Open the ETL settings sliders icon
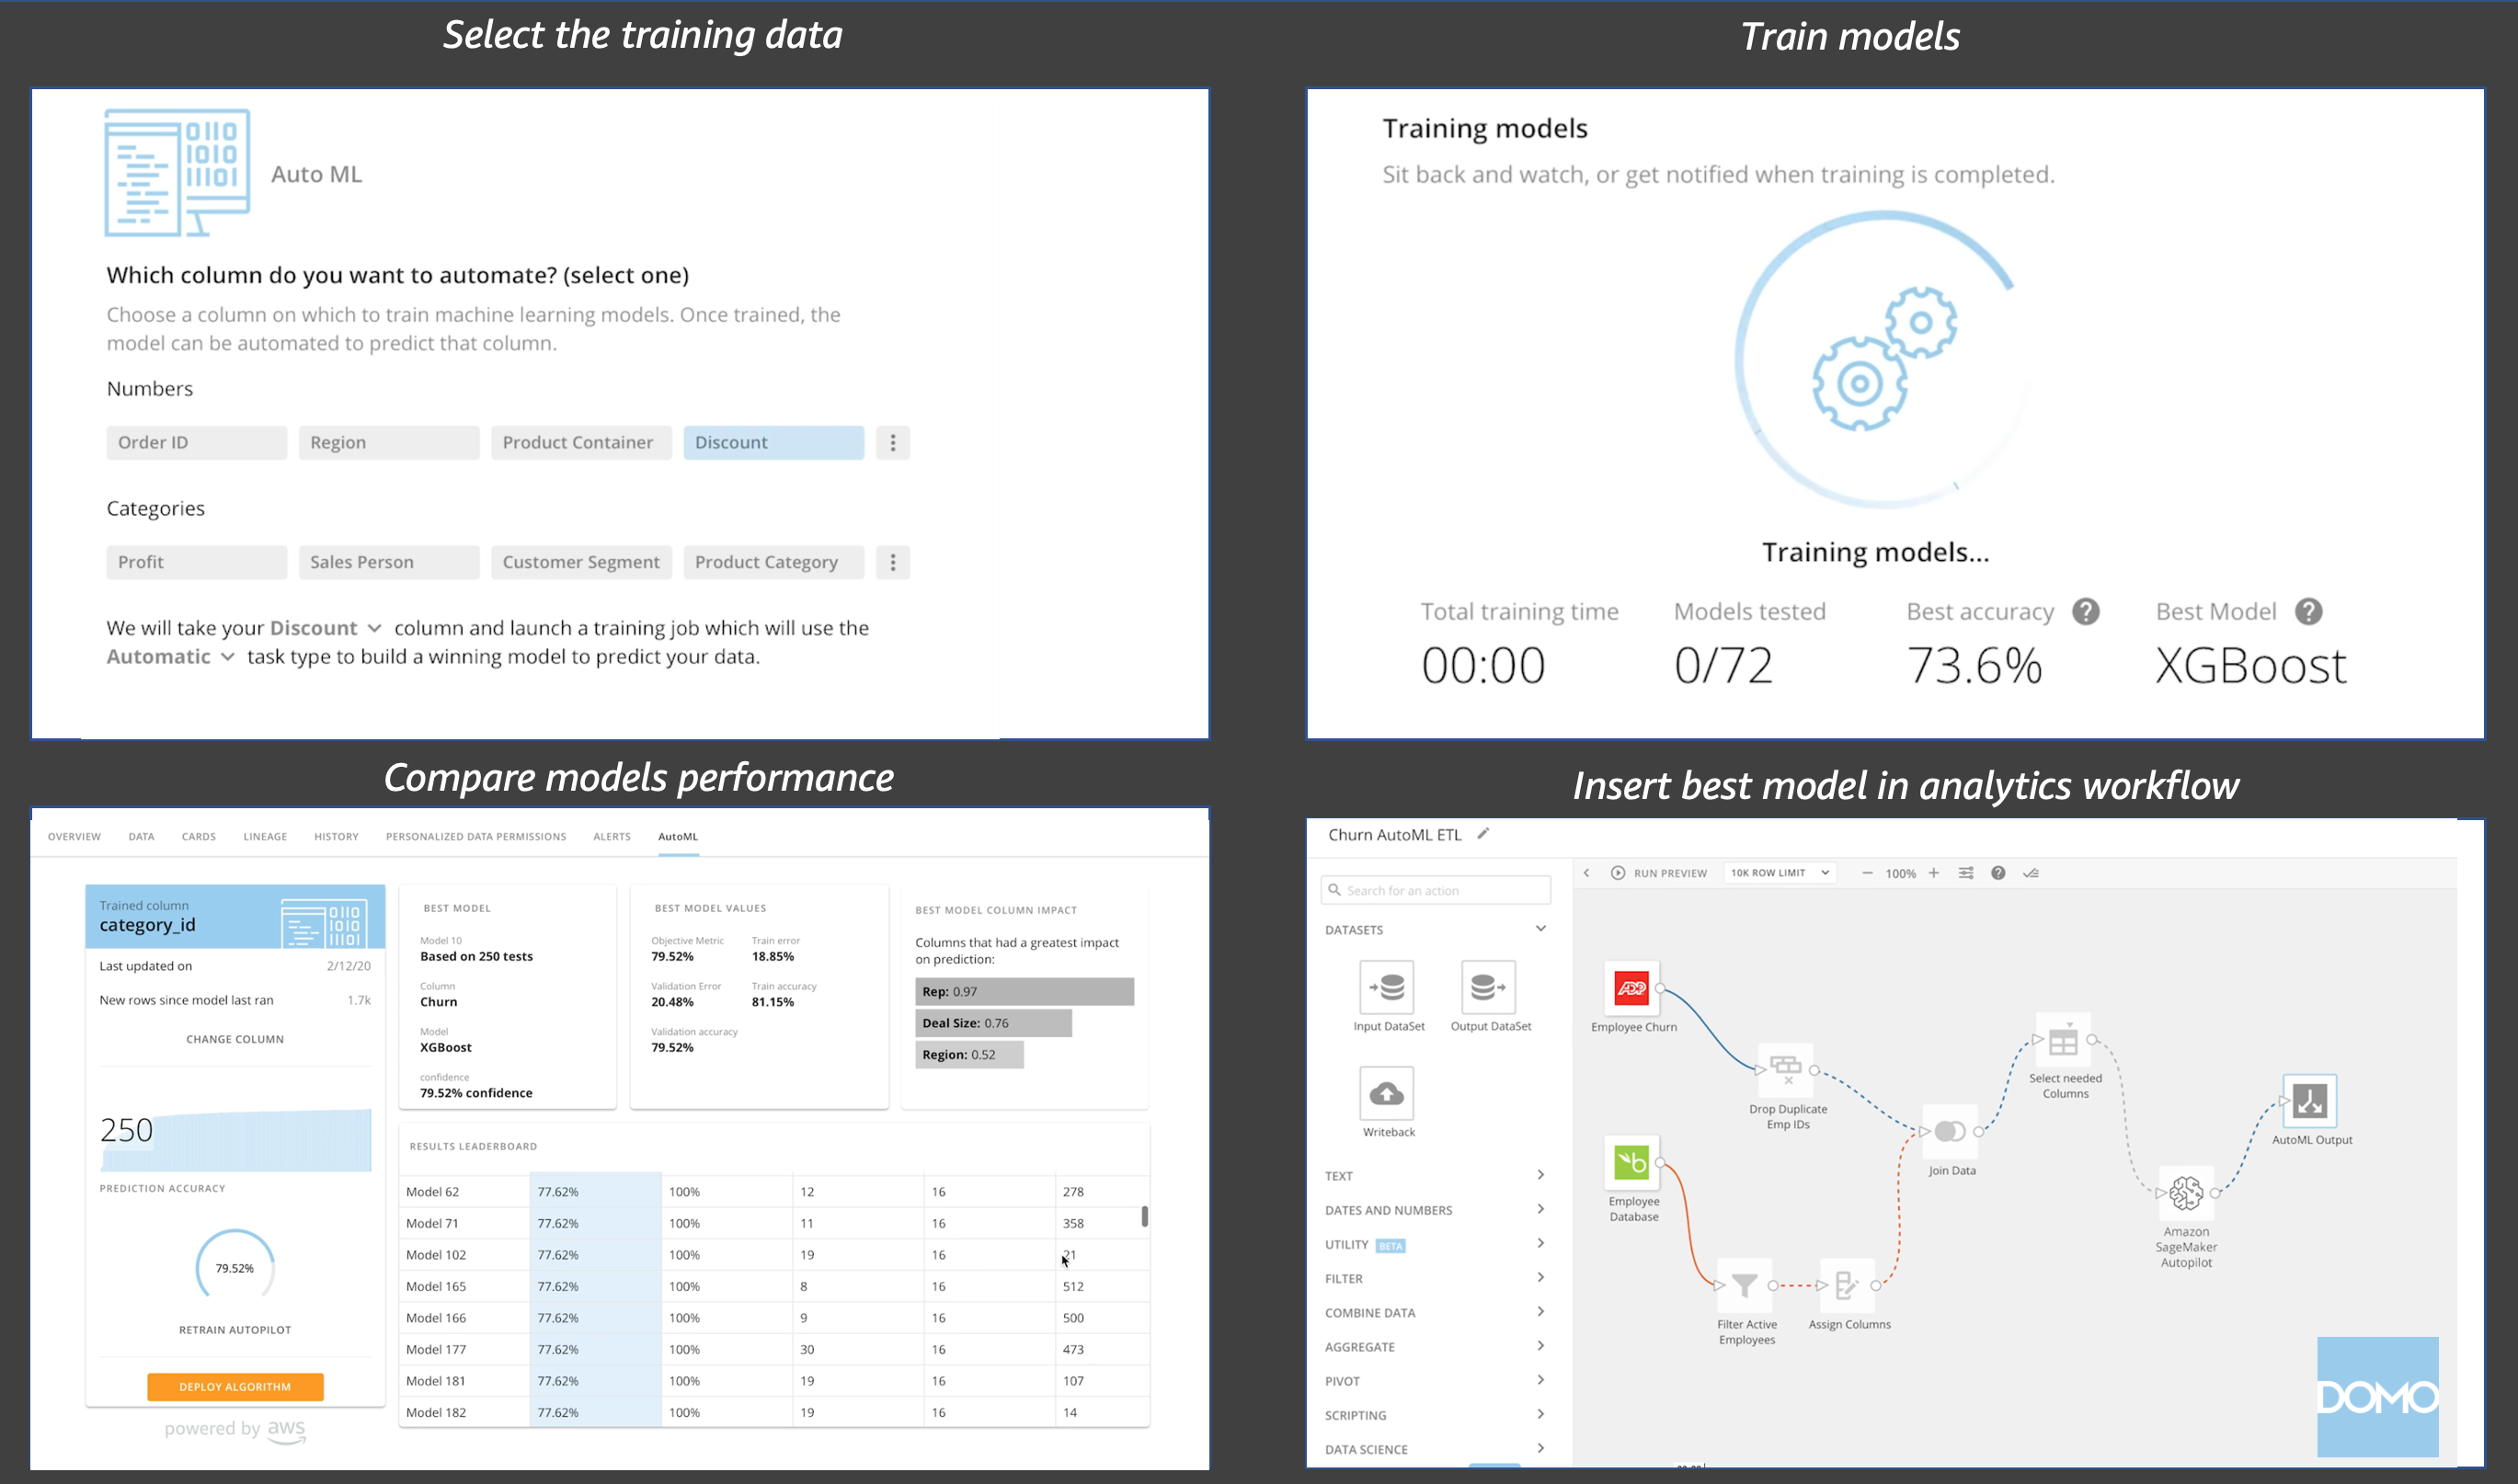Viewport: 2518px width, 1484px height. coord(1965,873)
